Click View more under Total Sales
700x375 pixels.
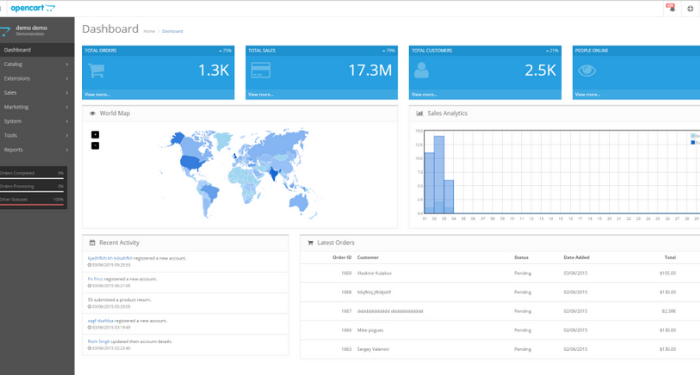coord(261,95)
